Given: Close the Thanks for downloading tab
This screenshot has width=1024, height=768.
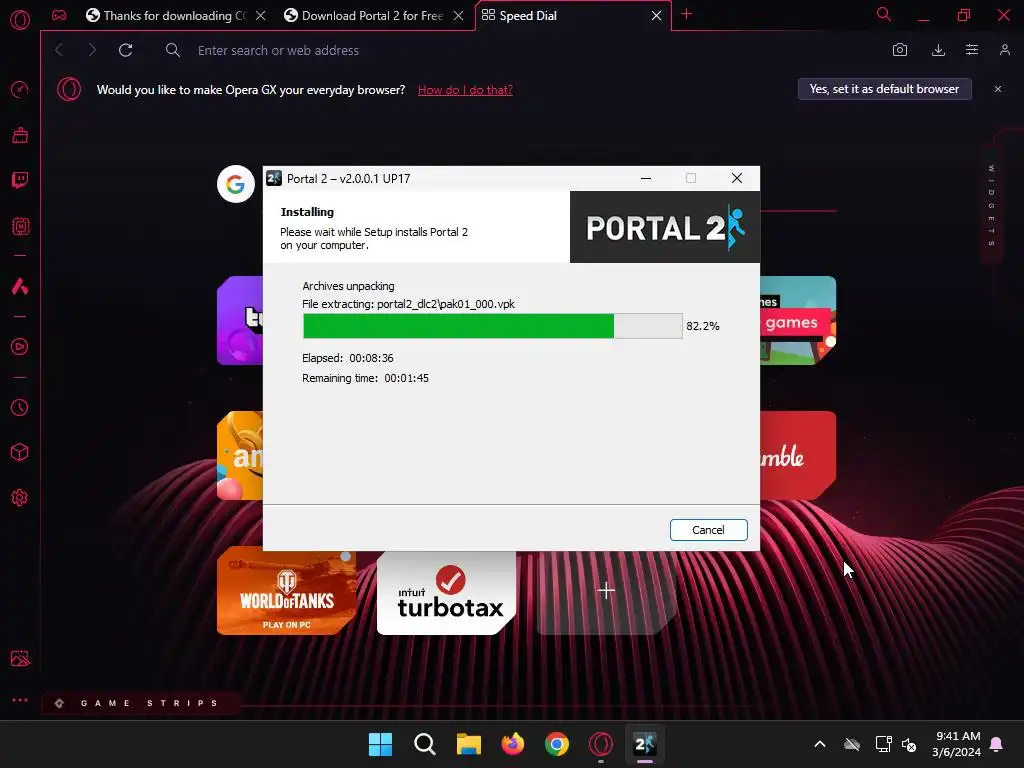Looking at the screenshot, I should pyautogui.click(x=261, y=16).
